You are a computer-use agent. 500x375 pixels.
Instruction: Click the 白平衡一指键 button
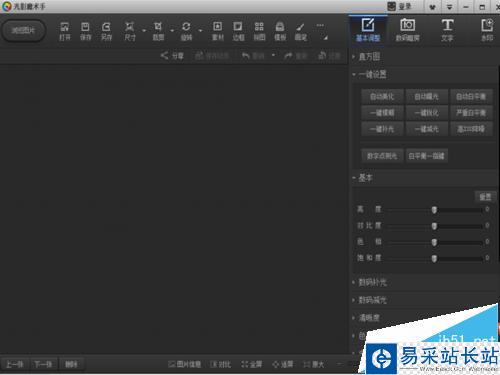pyautogui.click(x=426, y=156)
